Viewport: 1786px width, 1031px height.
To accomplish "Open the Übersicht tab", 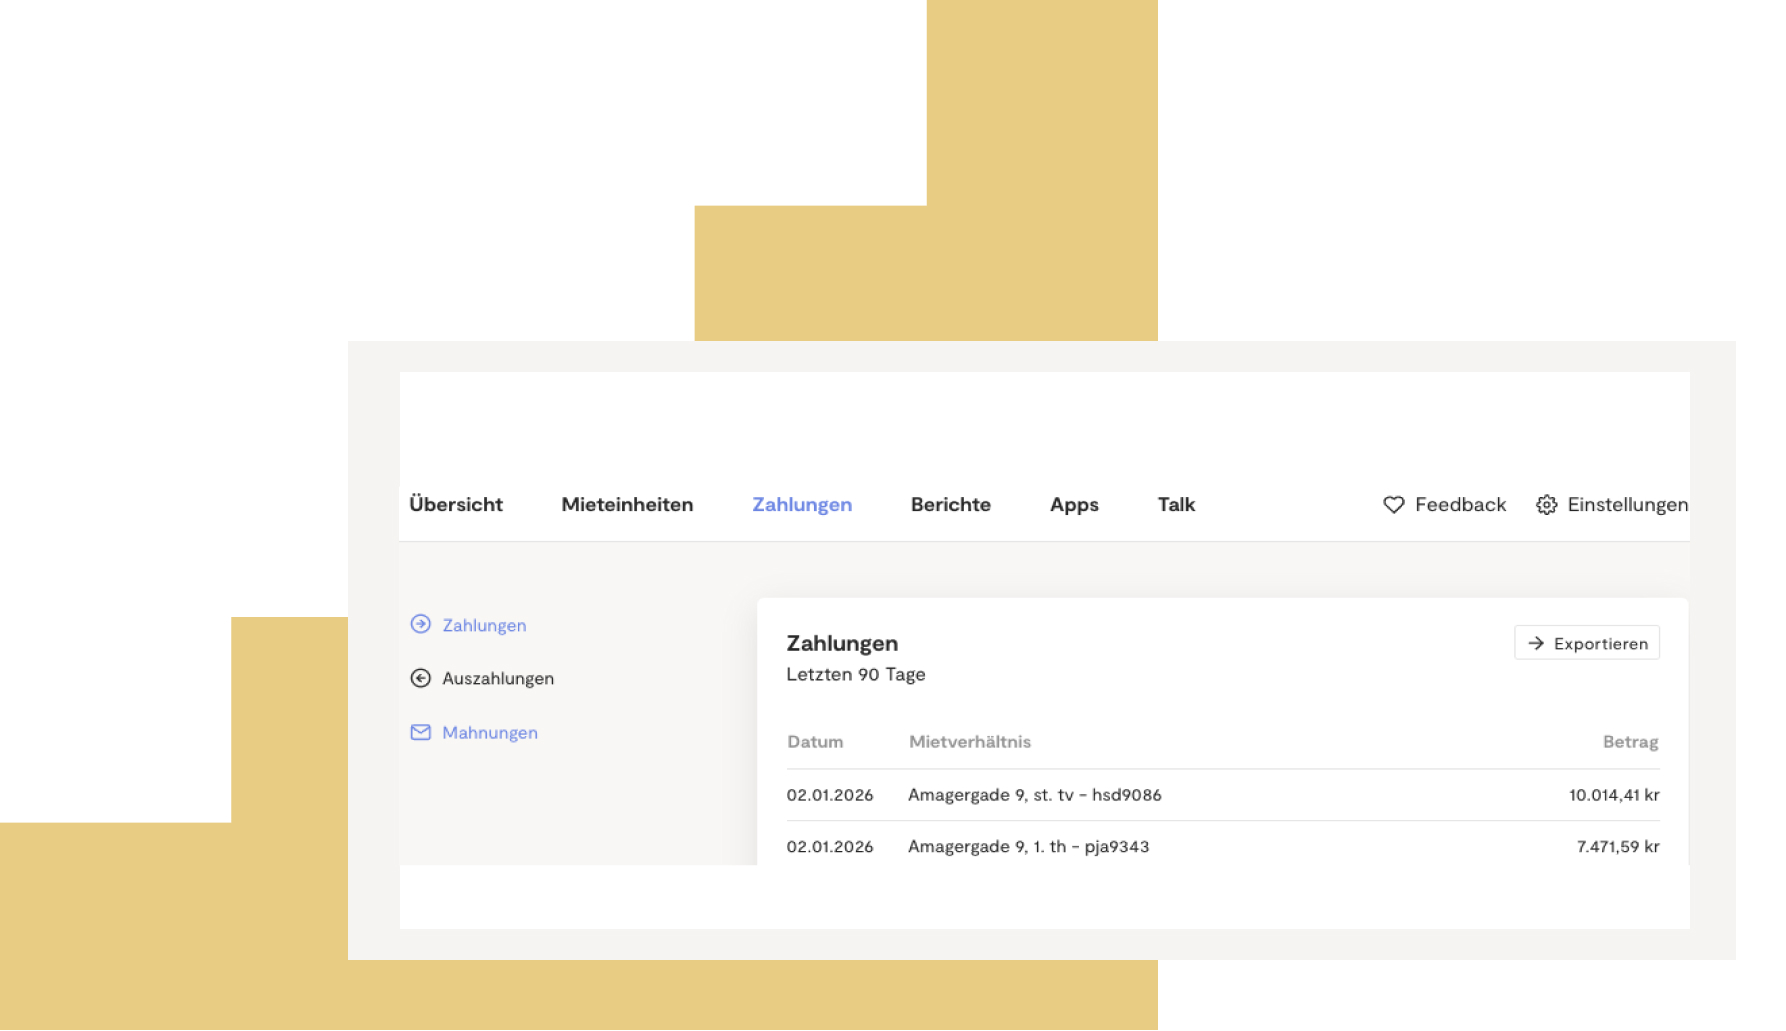I will click(456, 505).
